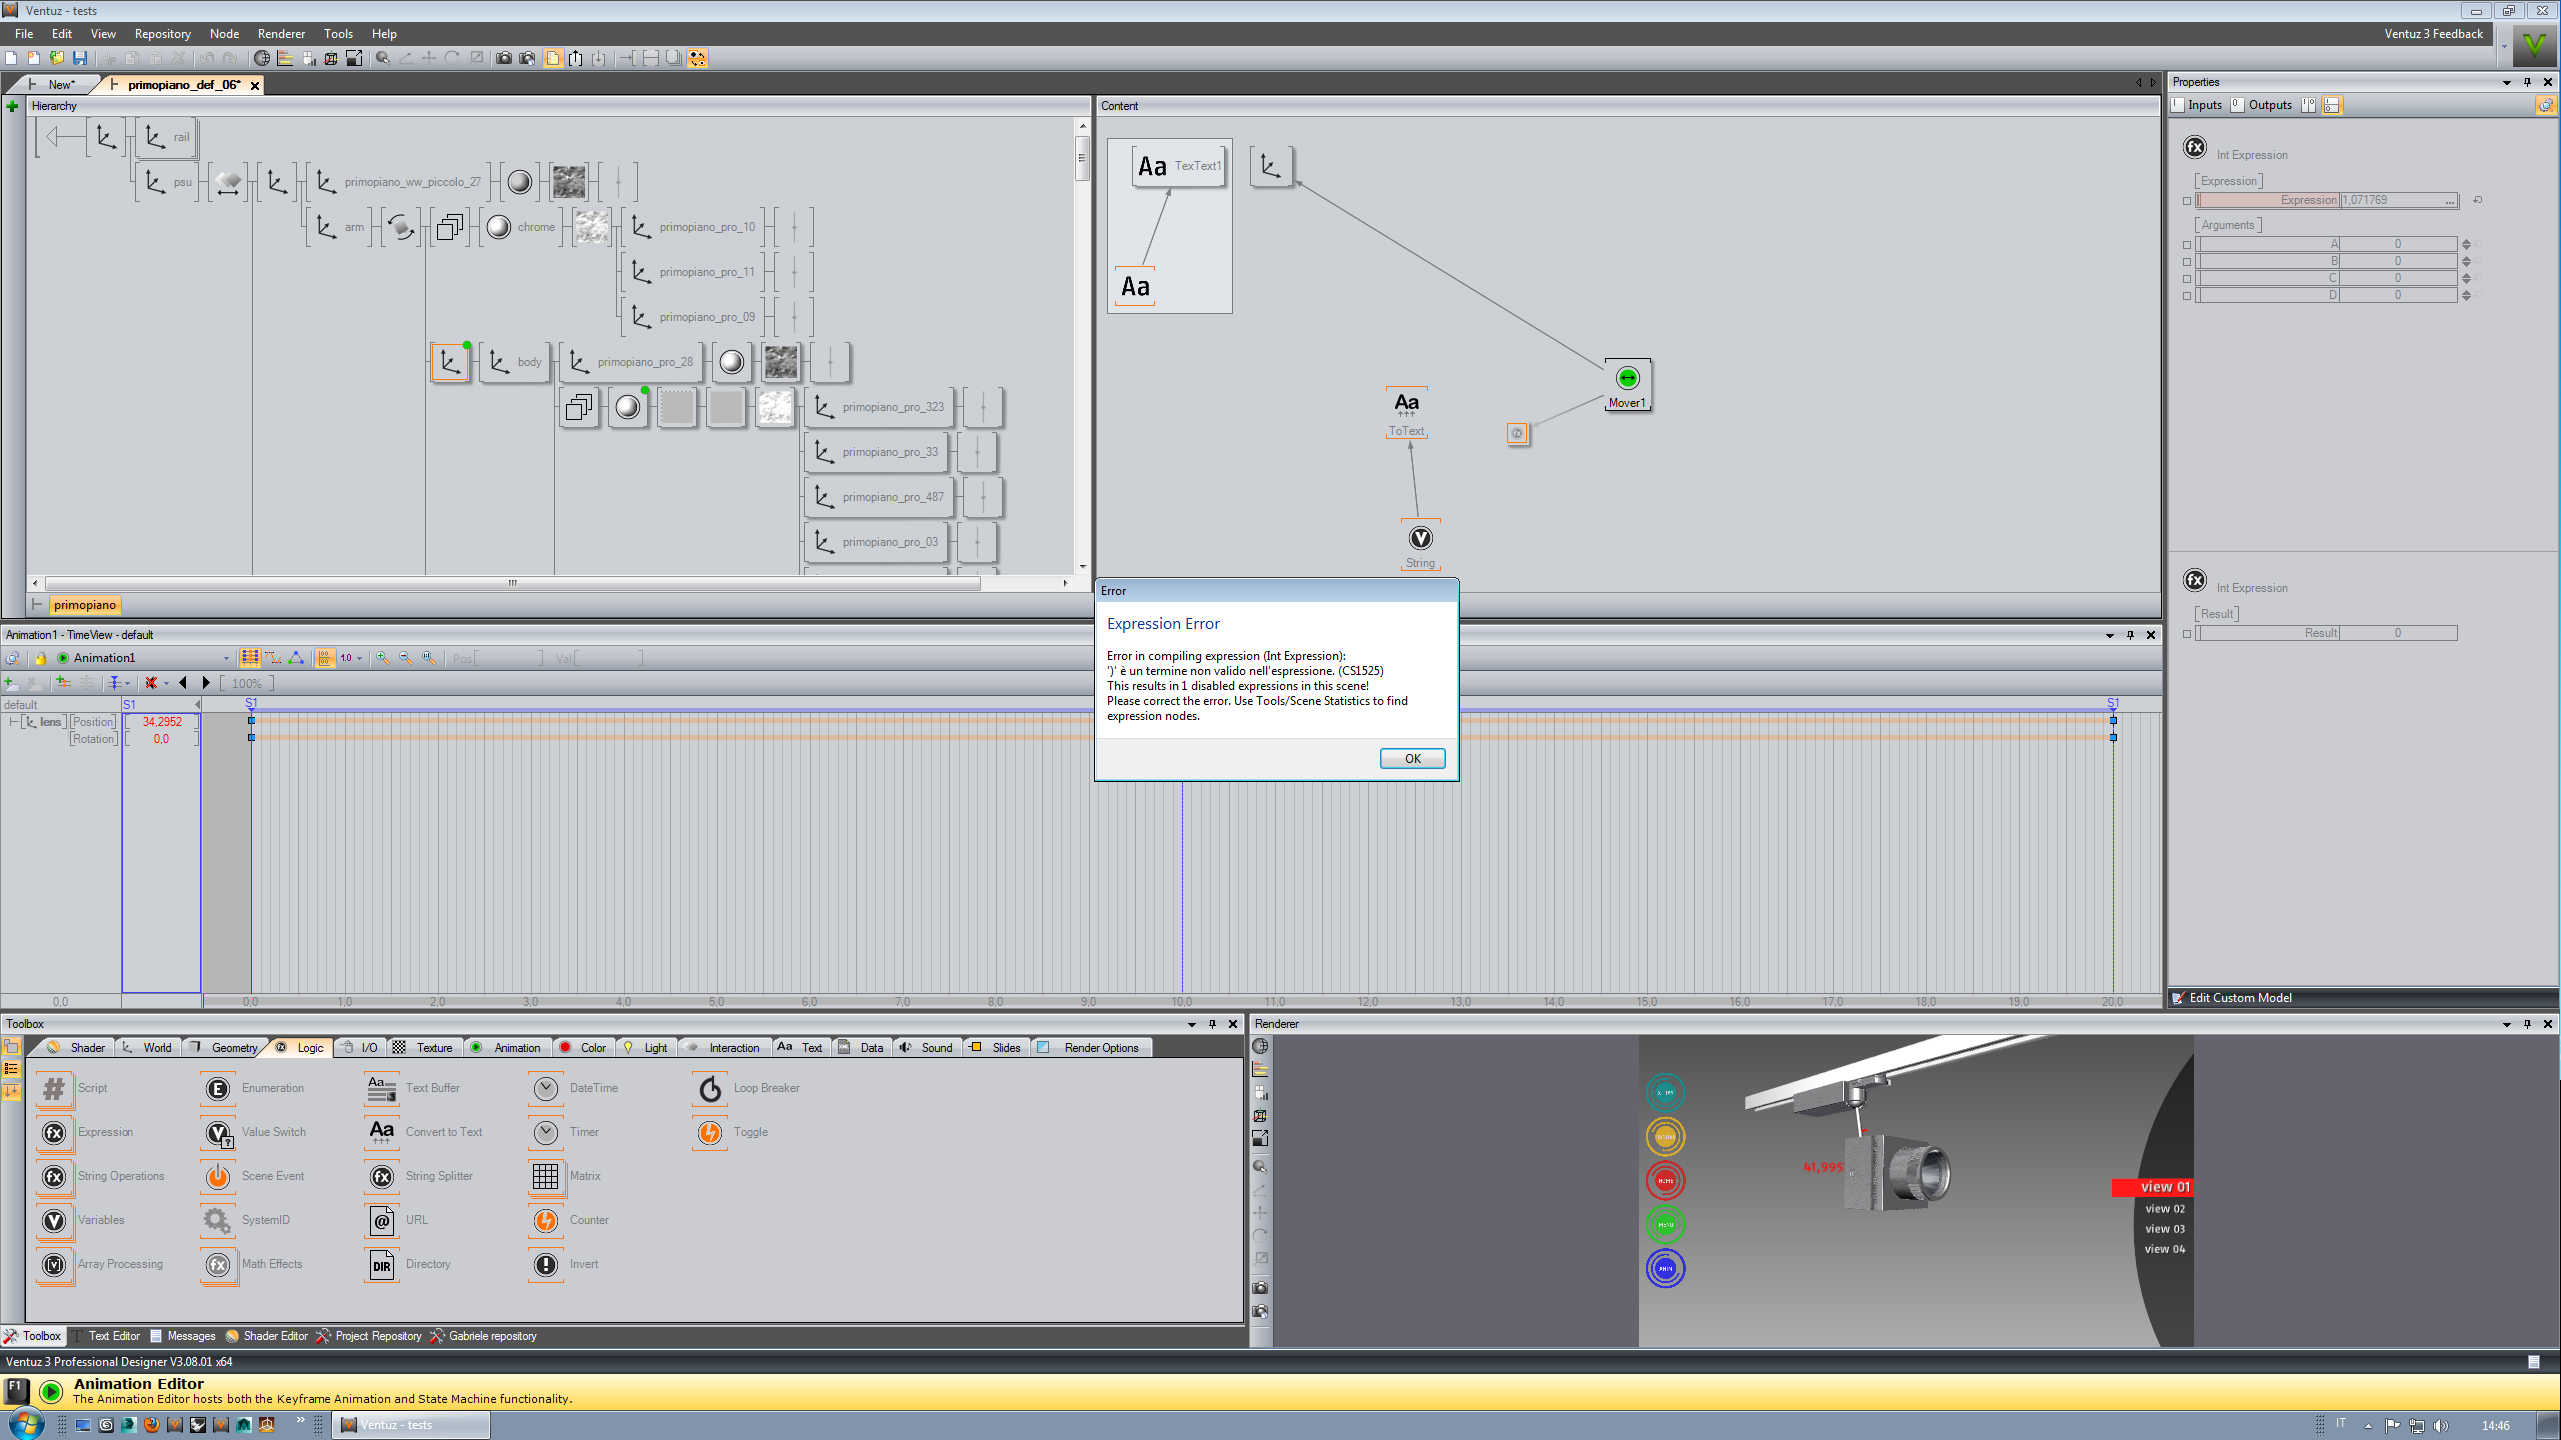Open the Animation1 dropdown in TimeView
This screenshot has width=2561, height=1440.
[x=226, y=658]
